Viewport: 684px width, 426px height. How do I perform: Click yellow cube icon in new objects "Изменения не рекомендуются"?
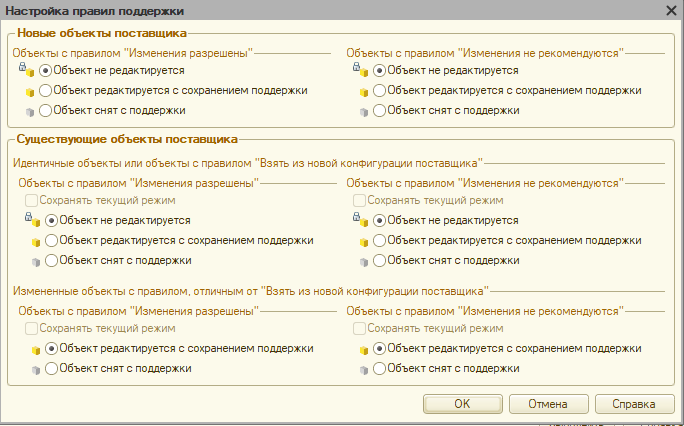tap(364, 92)
